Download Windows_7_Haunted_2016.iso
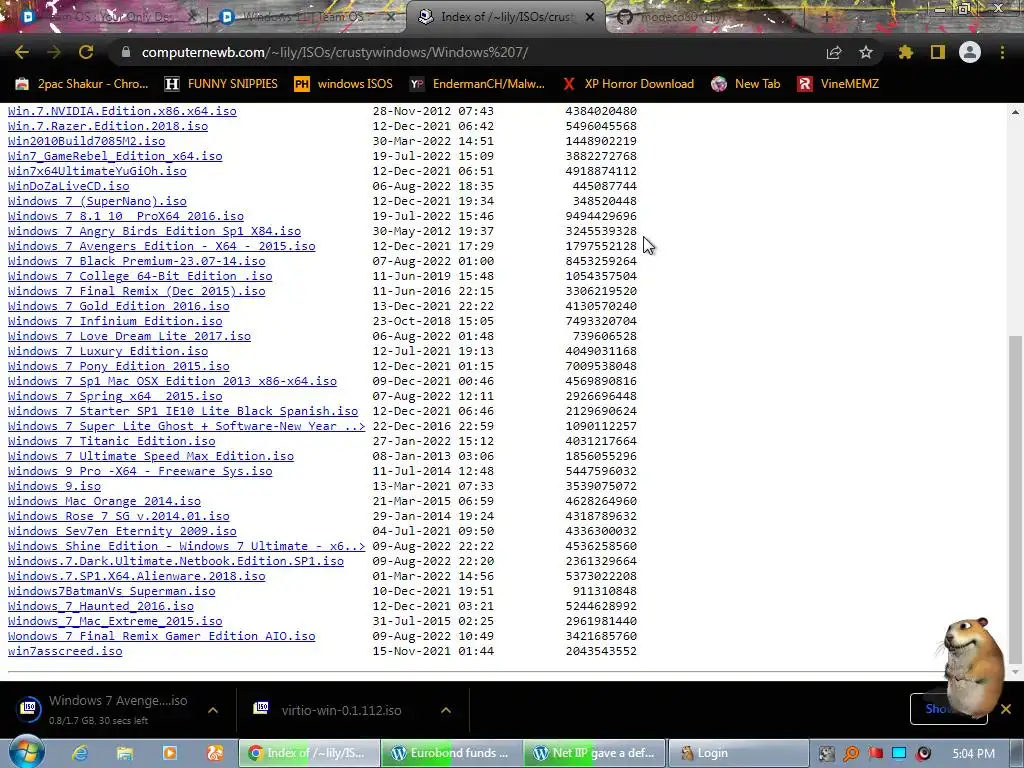This screenshot has height=768, width=1024. pos(101,606)
